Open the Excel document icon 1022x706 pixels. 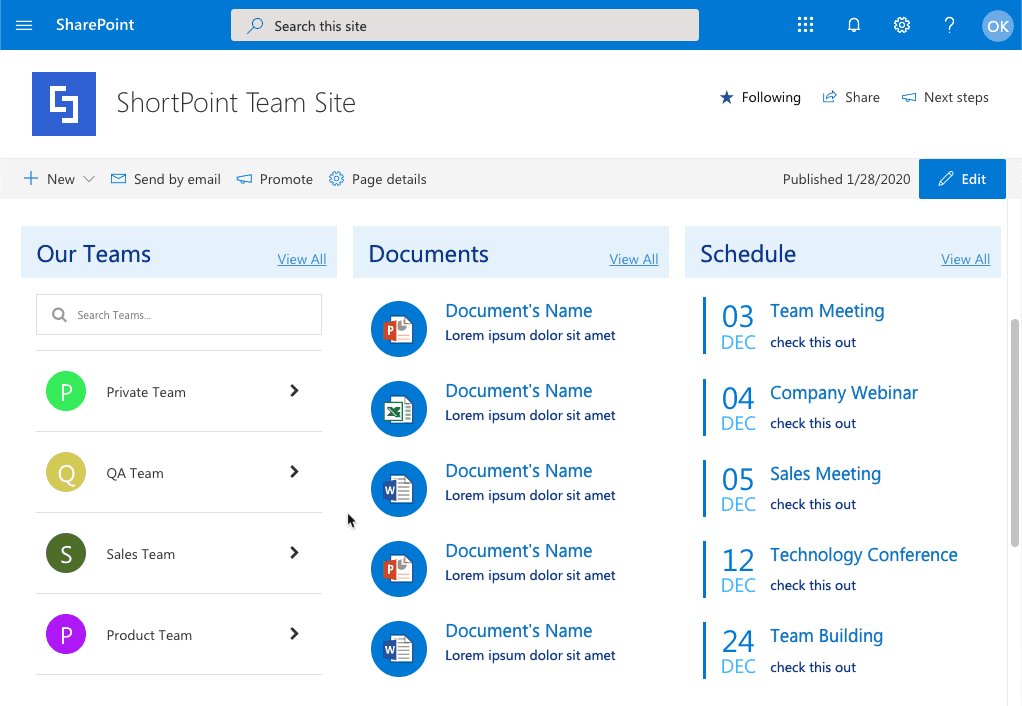[399, 409]
